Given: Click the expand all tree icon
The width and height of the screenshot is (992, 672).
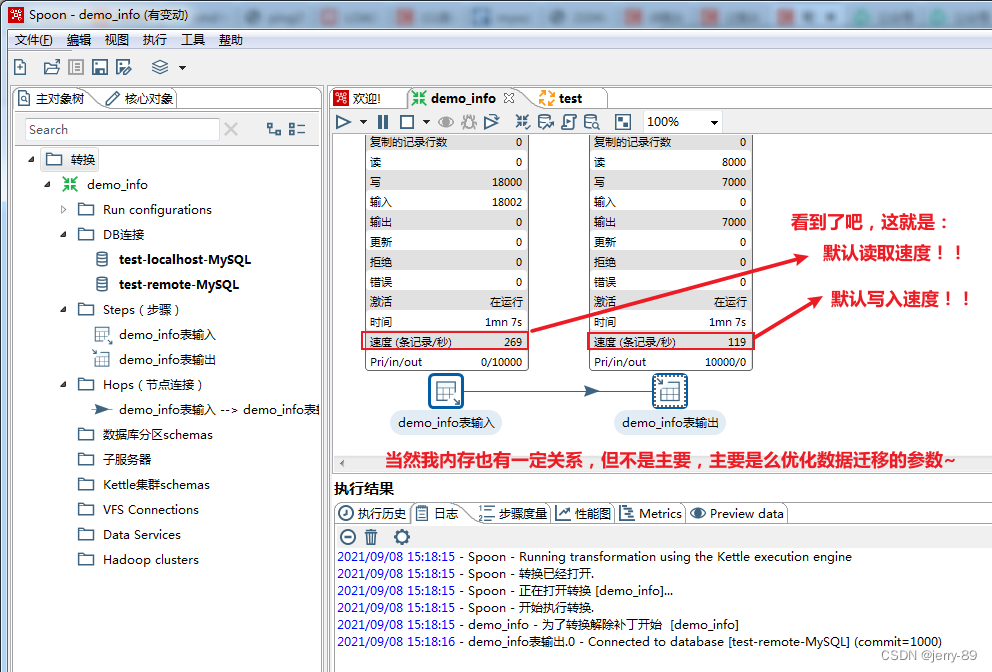Looking at the screenshot, I should (x=274, y=129).
